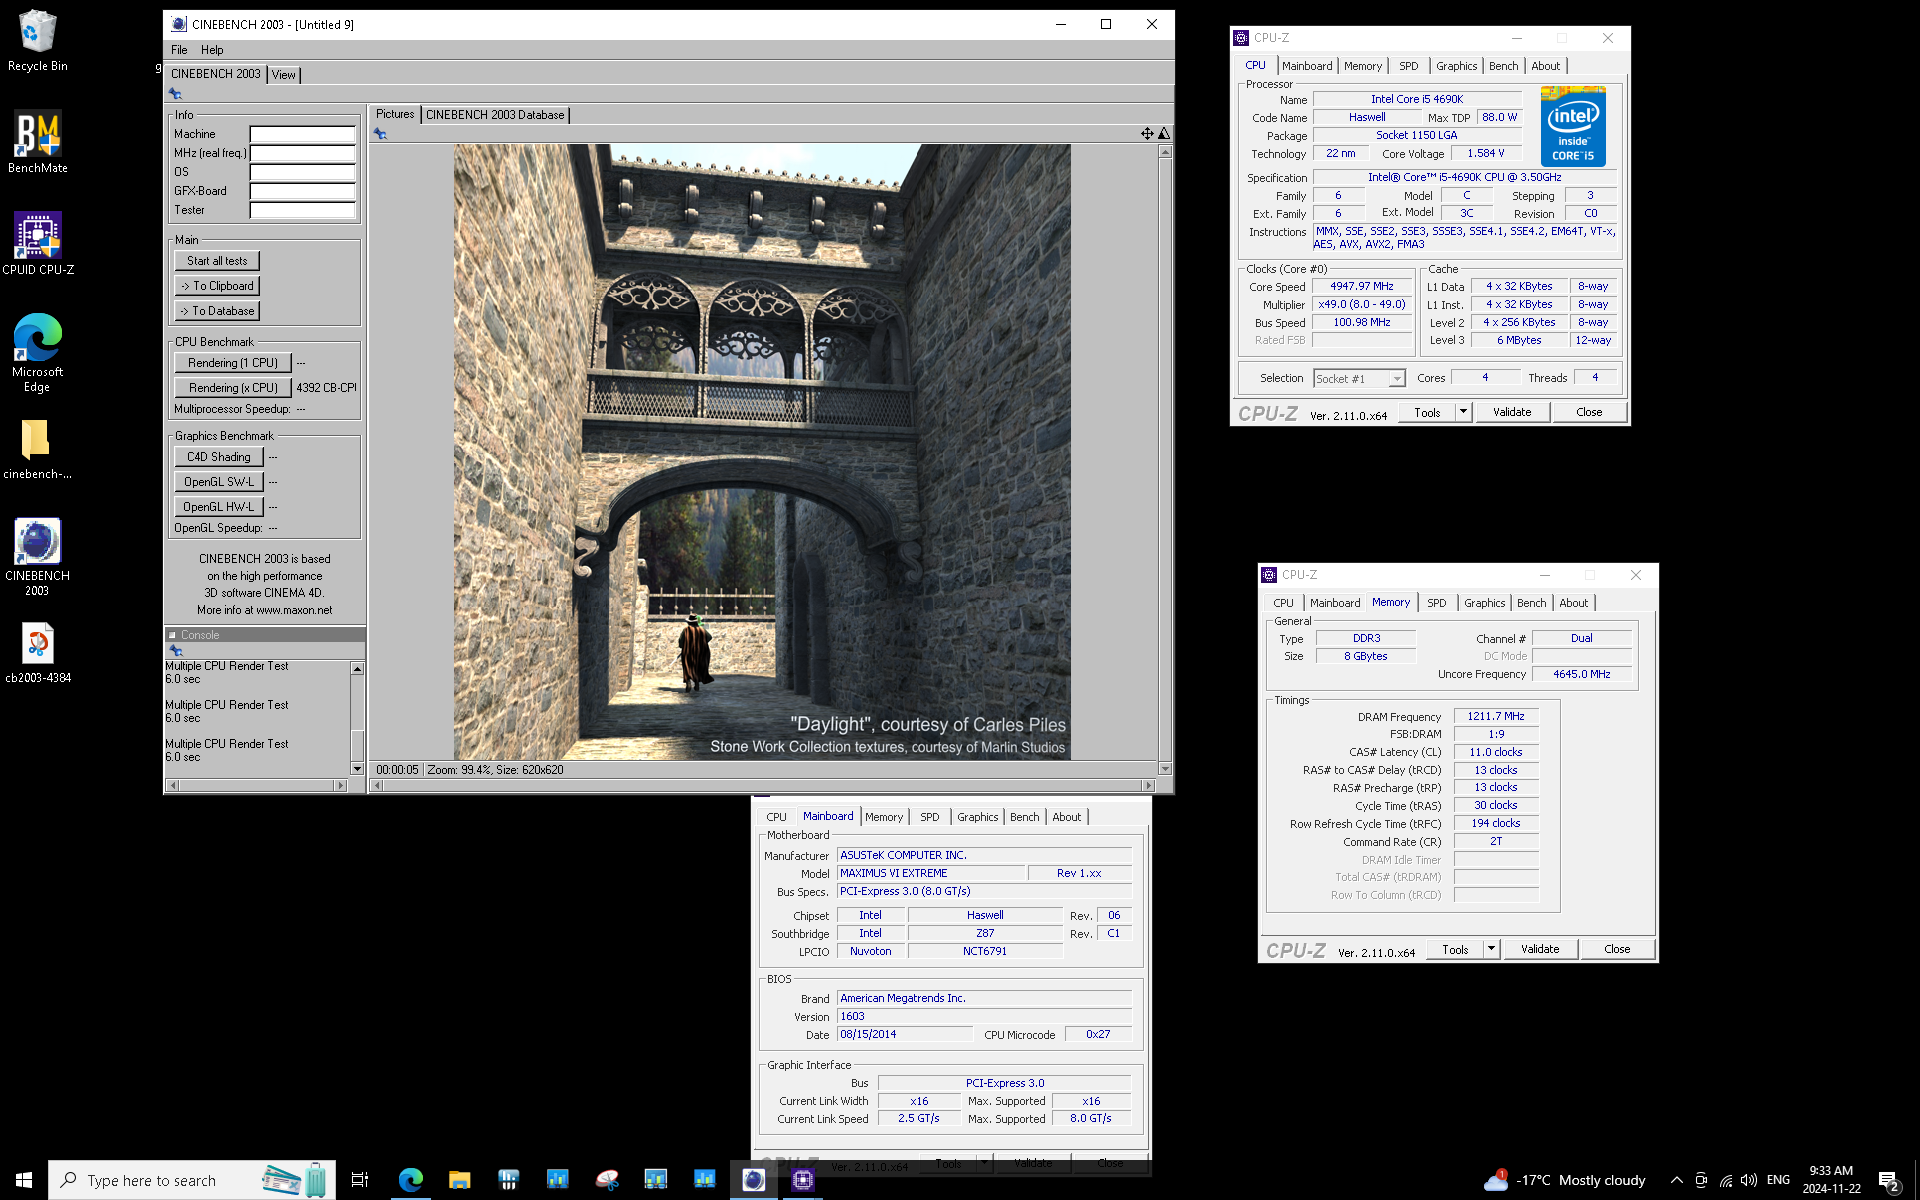Image resolution: width=1920 pixels, height=1200 pixels.
Task: Open the CINEBENCH 2003 Database tab
Action: coord(495,115)
